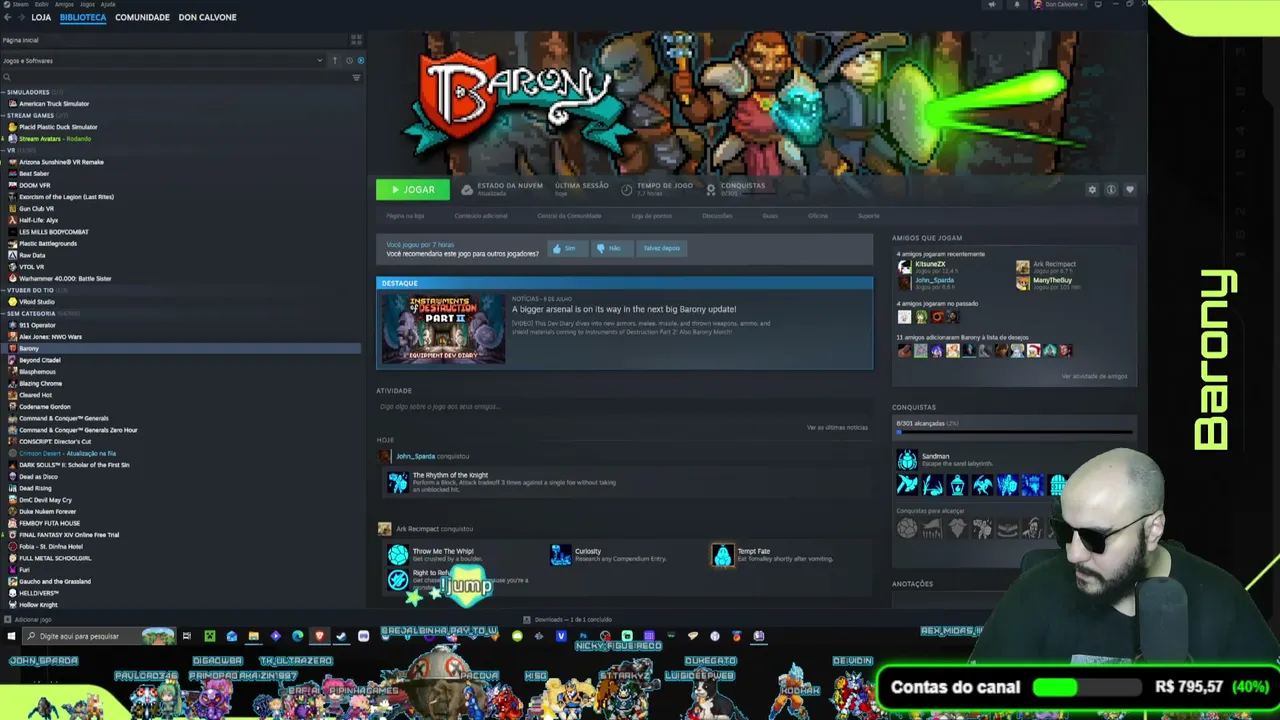Click the achievements progress bar

(1014, 432)
